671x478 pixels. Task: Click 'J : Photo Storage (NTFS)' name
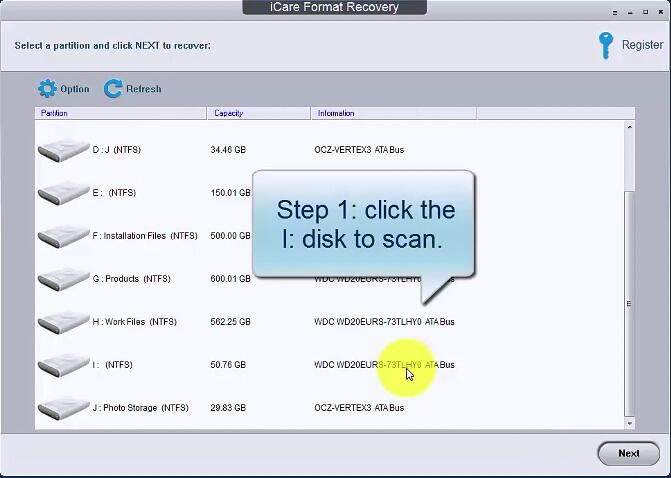[x=140, y=408]
